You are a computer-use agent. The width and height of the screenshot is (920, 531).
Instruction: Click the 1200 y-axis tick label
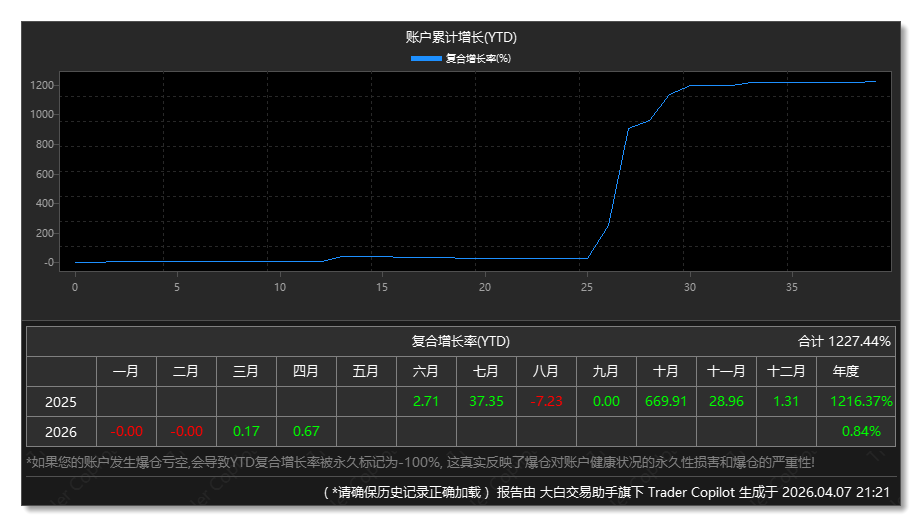coord(41,84)
